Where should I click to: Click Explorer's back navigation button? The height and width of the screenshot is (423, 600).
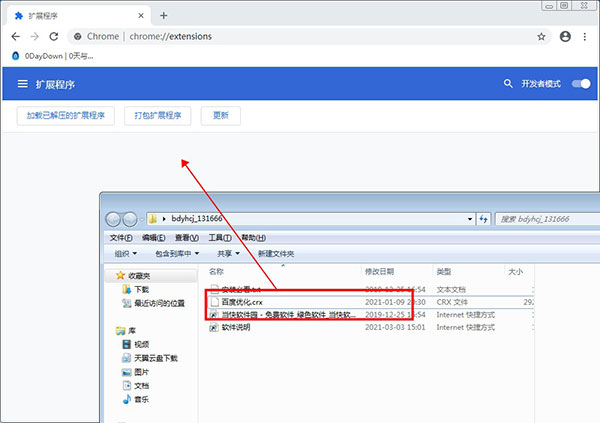(113, 219)
